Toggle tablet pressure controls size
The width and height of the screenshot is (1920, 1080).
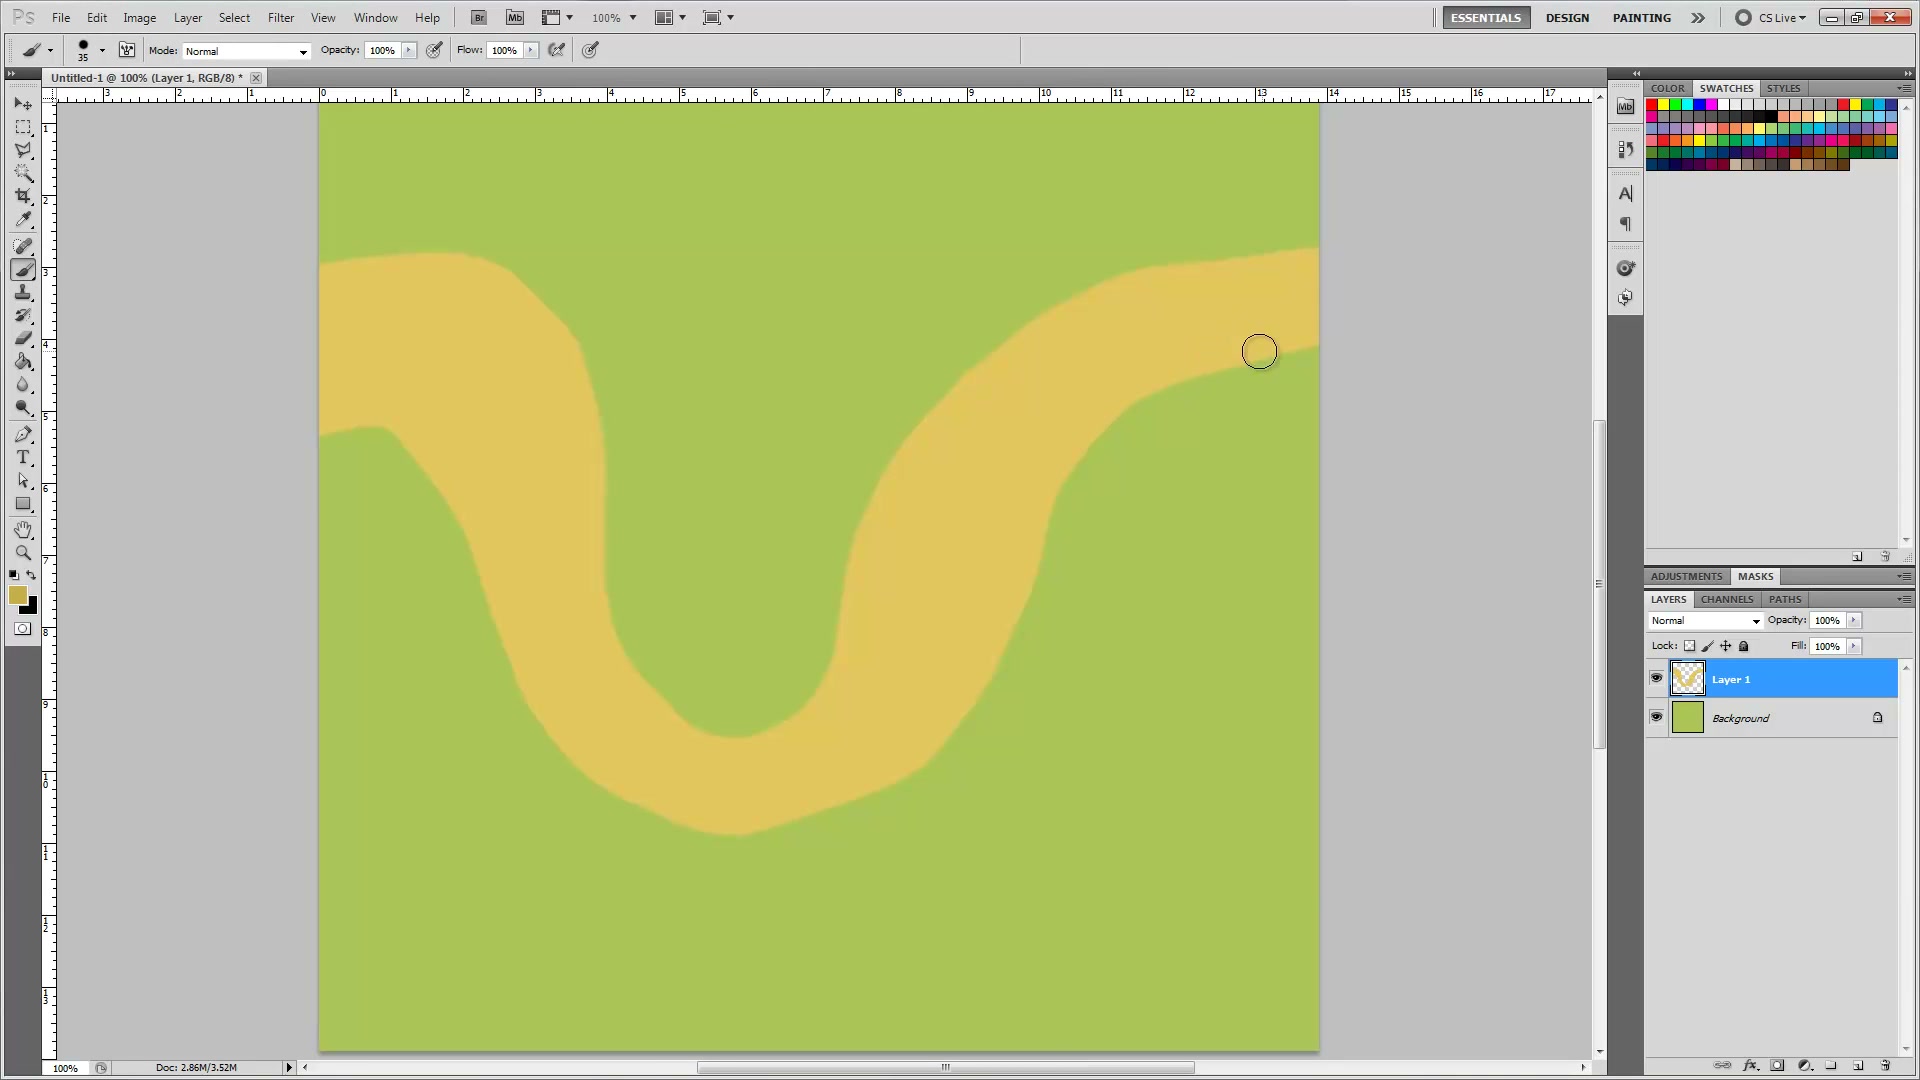click(x=591, y=50)
